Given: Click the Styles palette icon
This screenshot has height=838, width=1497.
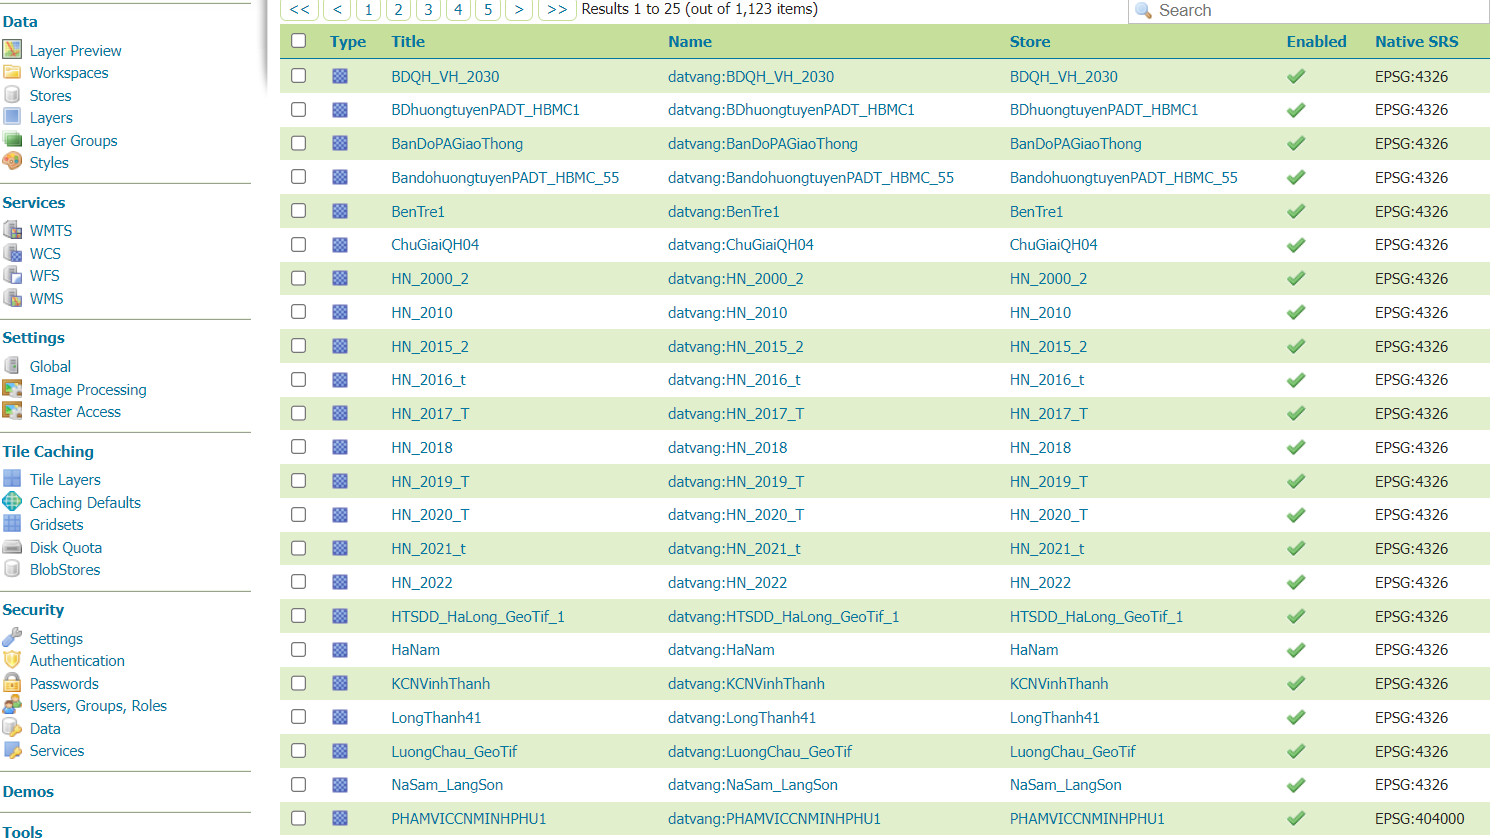Looking at the screenshot, I should coord(12,162).
